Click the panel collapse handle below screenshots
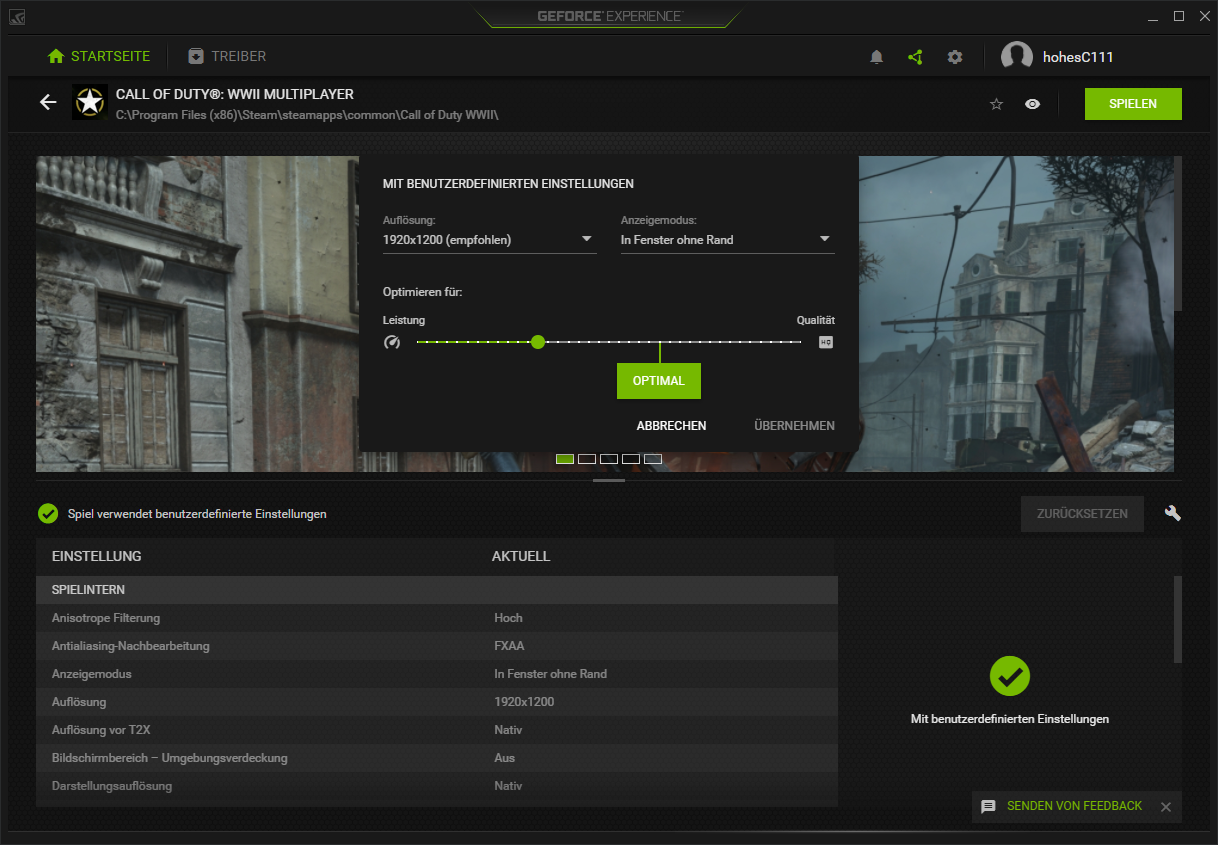 coord(609,481)
